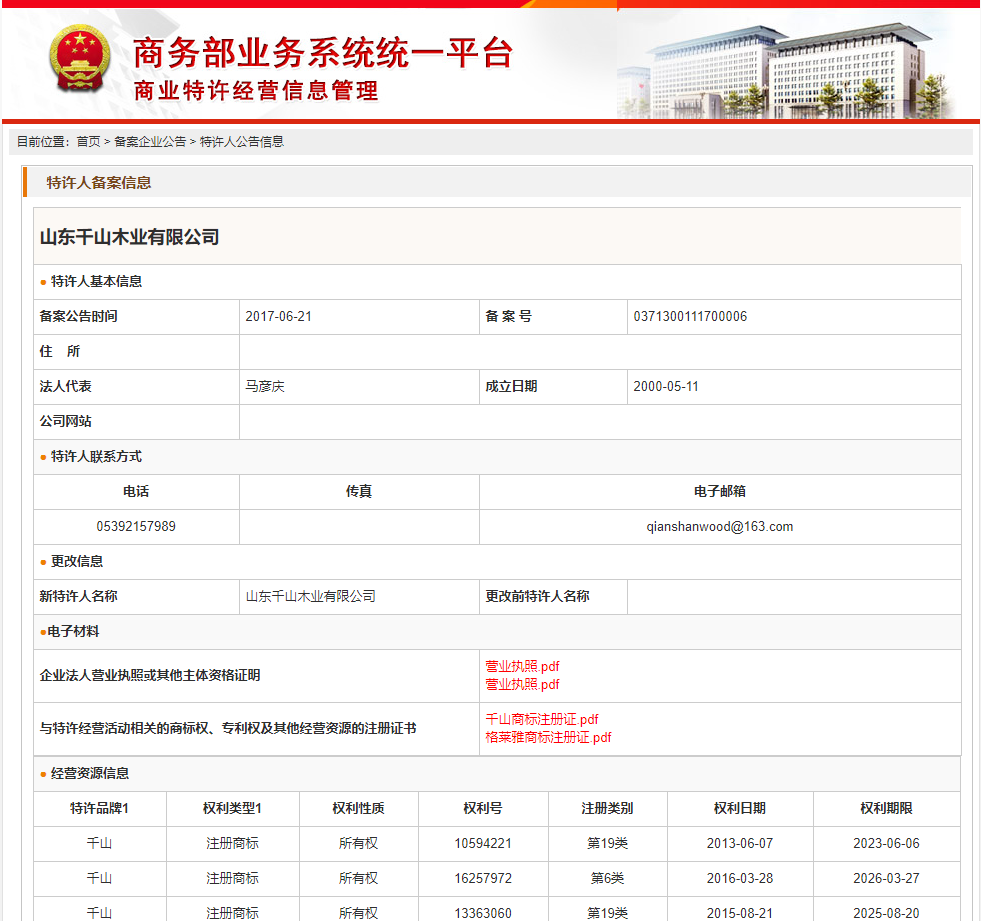The width and height of the screenshot is (981, 921).
Task: Download 格莱雅商标注册证.pdf file
Action: coord(549,738)
